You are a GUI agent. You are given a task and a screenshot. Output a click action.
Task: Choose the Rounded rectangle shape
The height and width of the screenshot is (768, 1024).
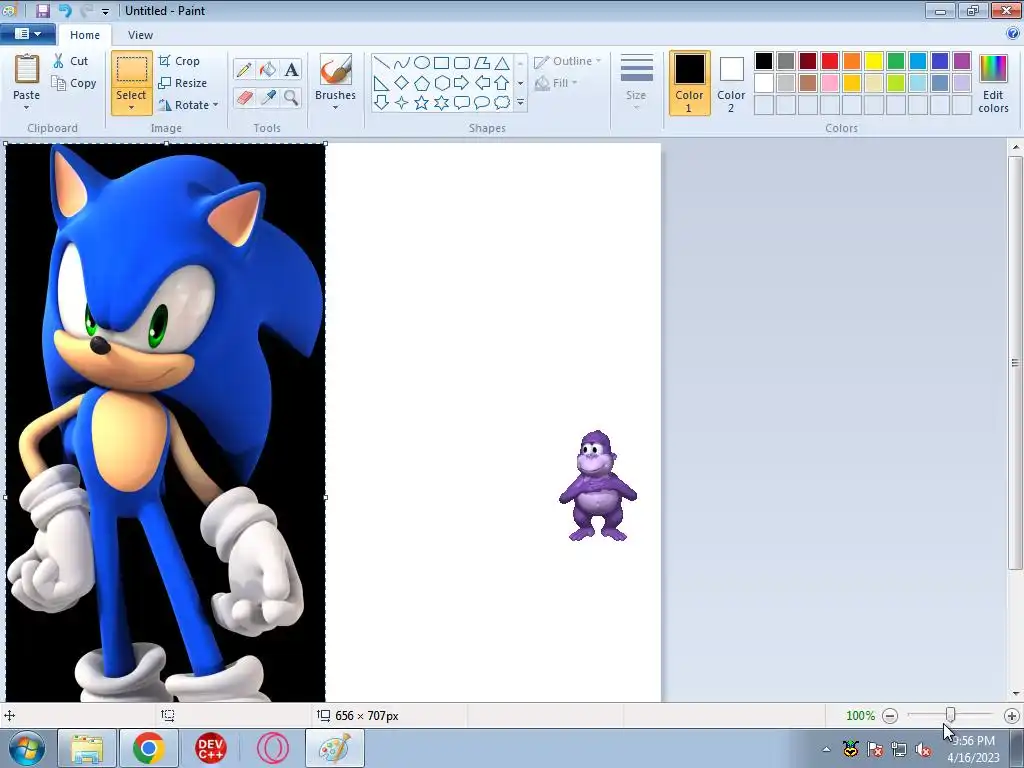[462, 63]
